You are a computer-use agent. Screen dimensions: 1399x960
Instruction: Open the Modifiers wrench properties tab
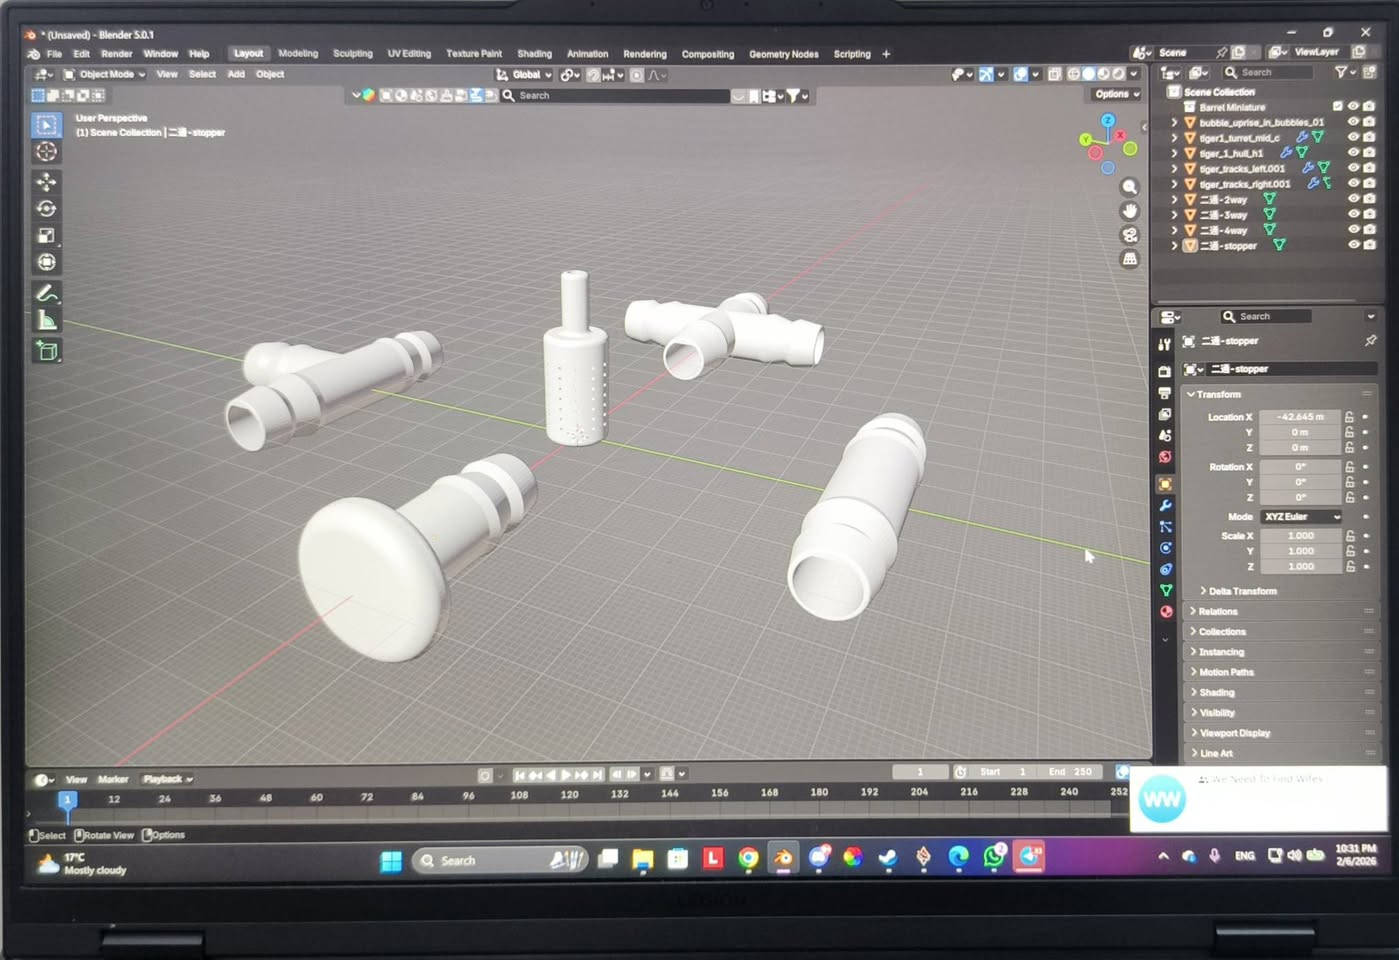(x=1165, y=506)
